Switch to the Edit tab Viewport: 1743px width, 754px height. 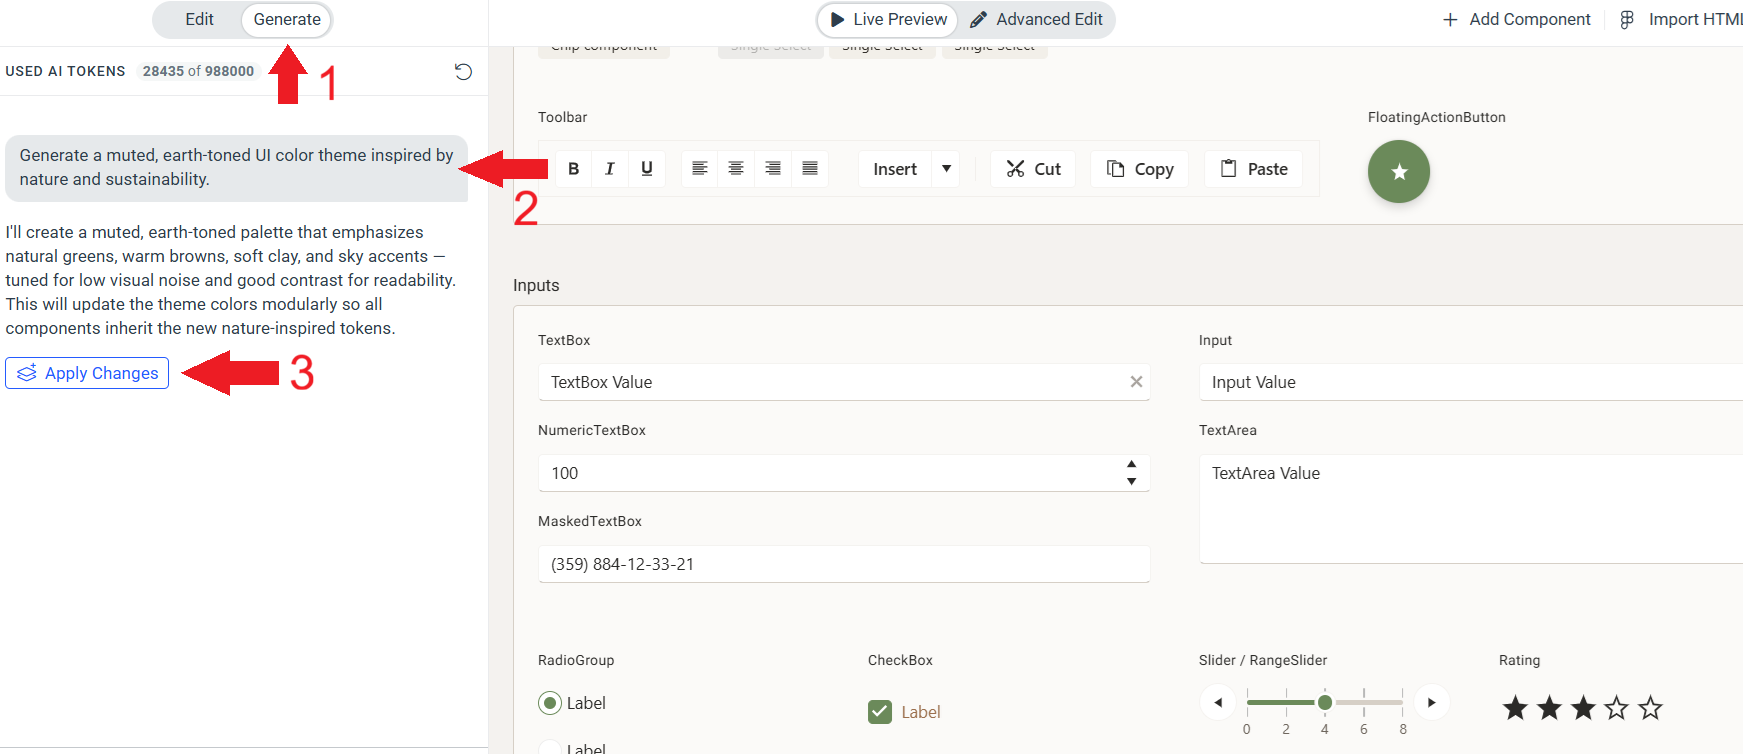click(x=199, y=19)
